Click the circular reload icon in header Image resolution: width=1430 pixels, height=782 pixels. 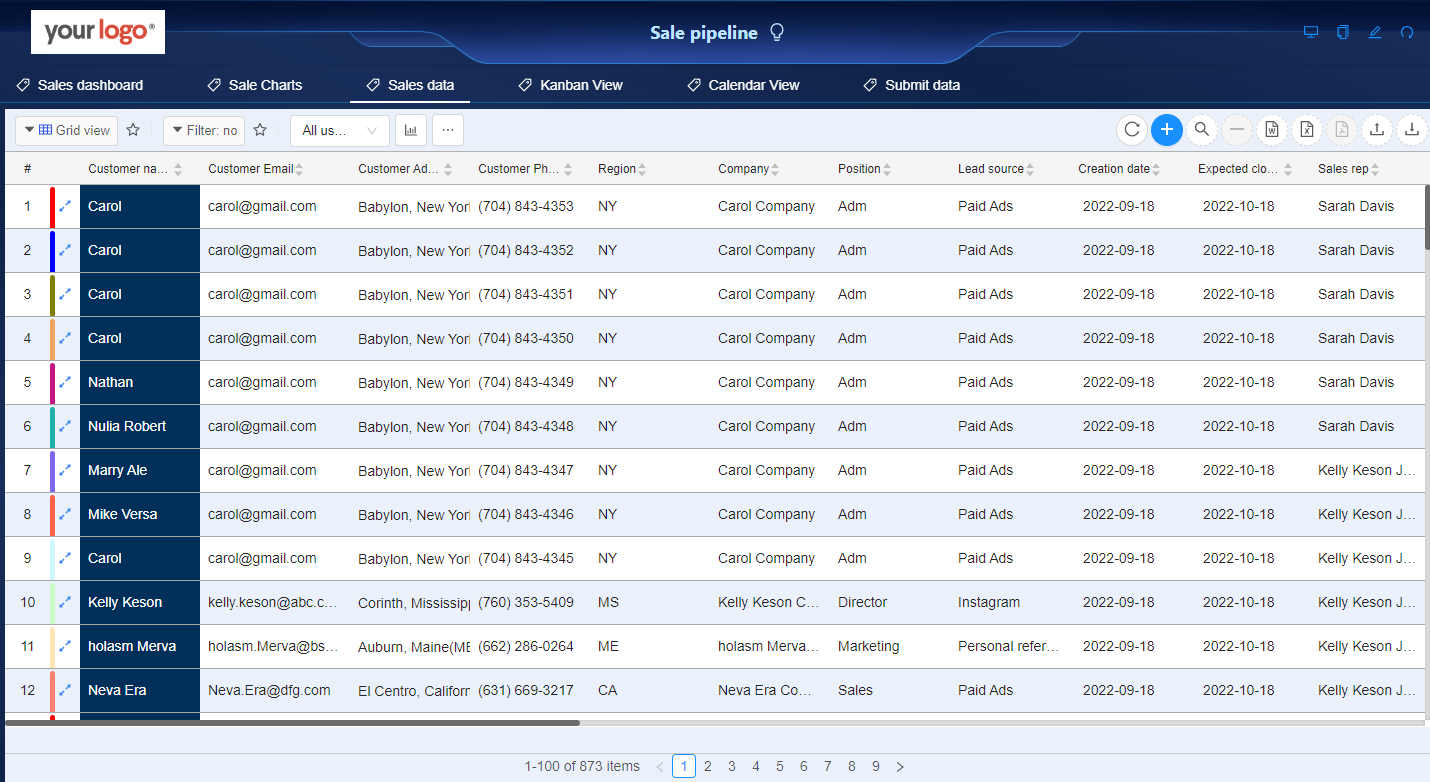coord(1407,32)
